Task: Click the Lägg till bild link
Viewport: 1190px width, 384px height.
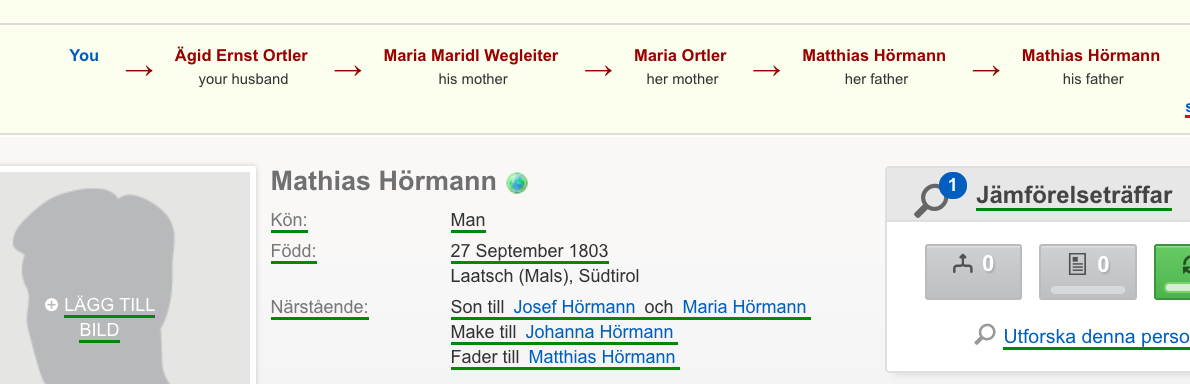Action: pyautogui.click(x=108, y=317)
